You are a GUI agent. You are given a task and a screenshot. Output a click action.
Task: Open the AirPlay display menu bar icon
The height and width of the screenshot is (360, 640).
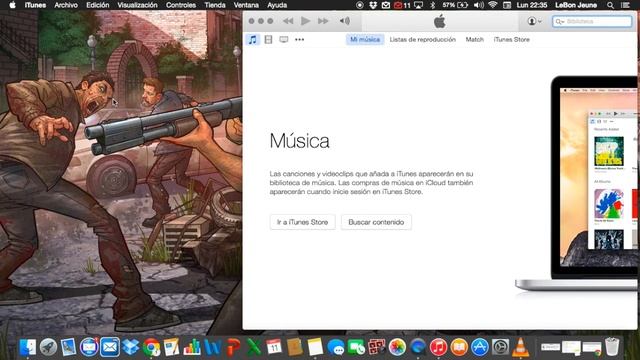coord(418,5)
